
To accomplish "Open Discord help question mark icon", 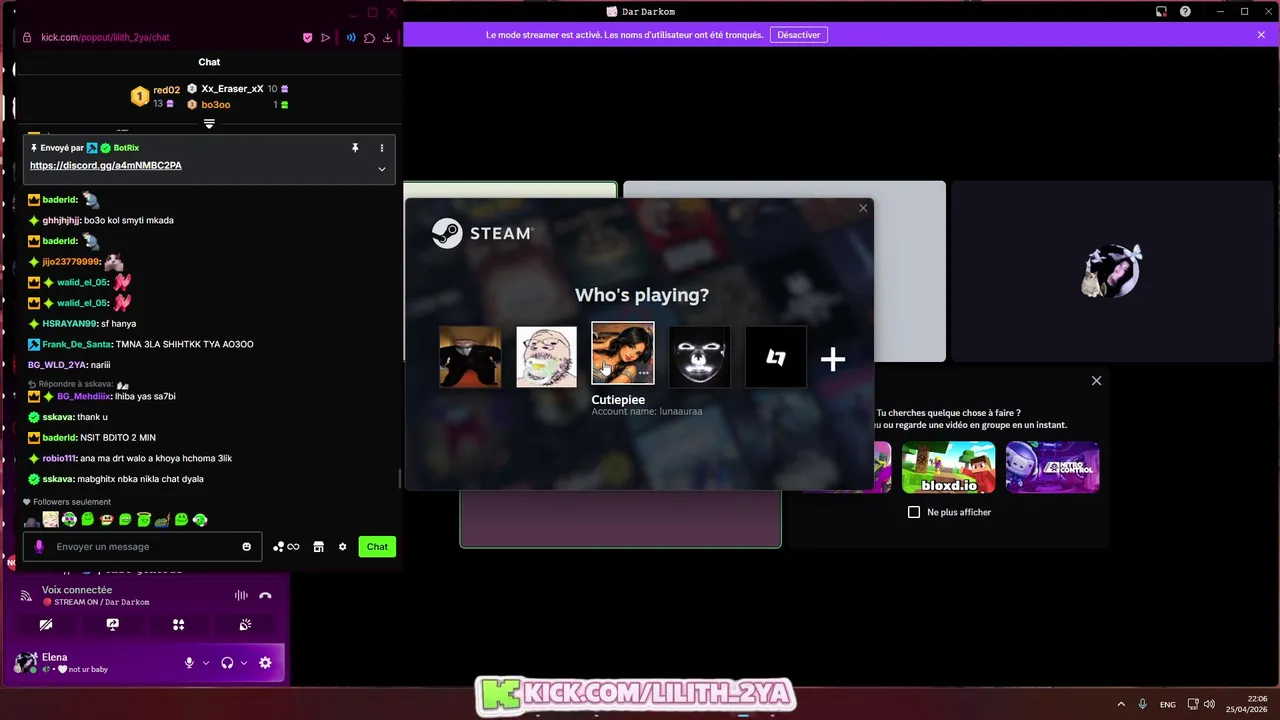I will [1185, 12].
